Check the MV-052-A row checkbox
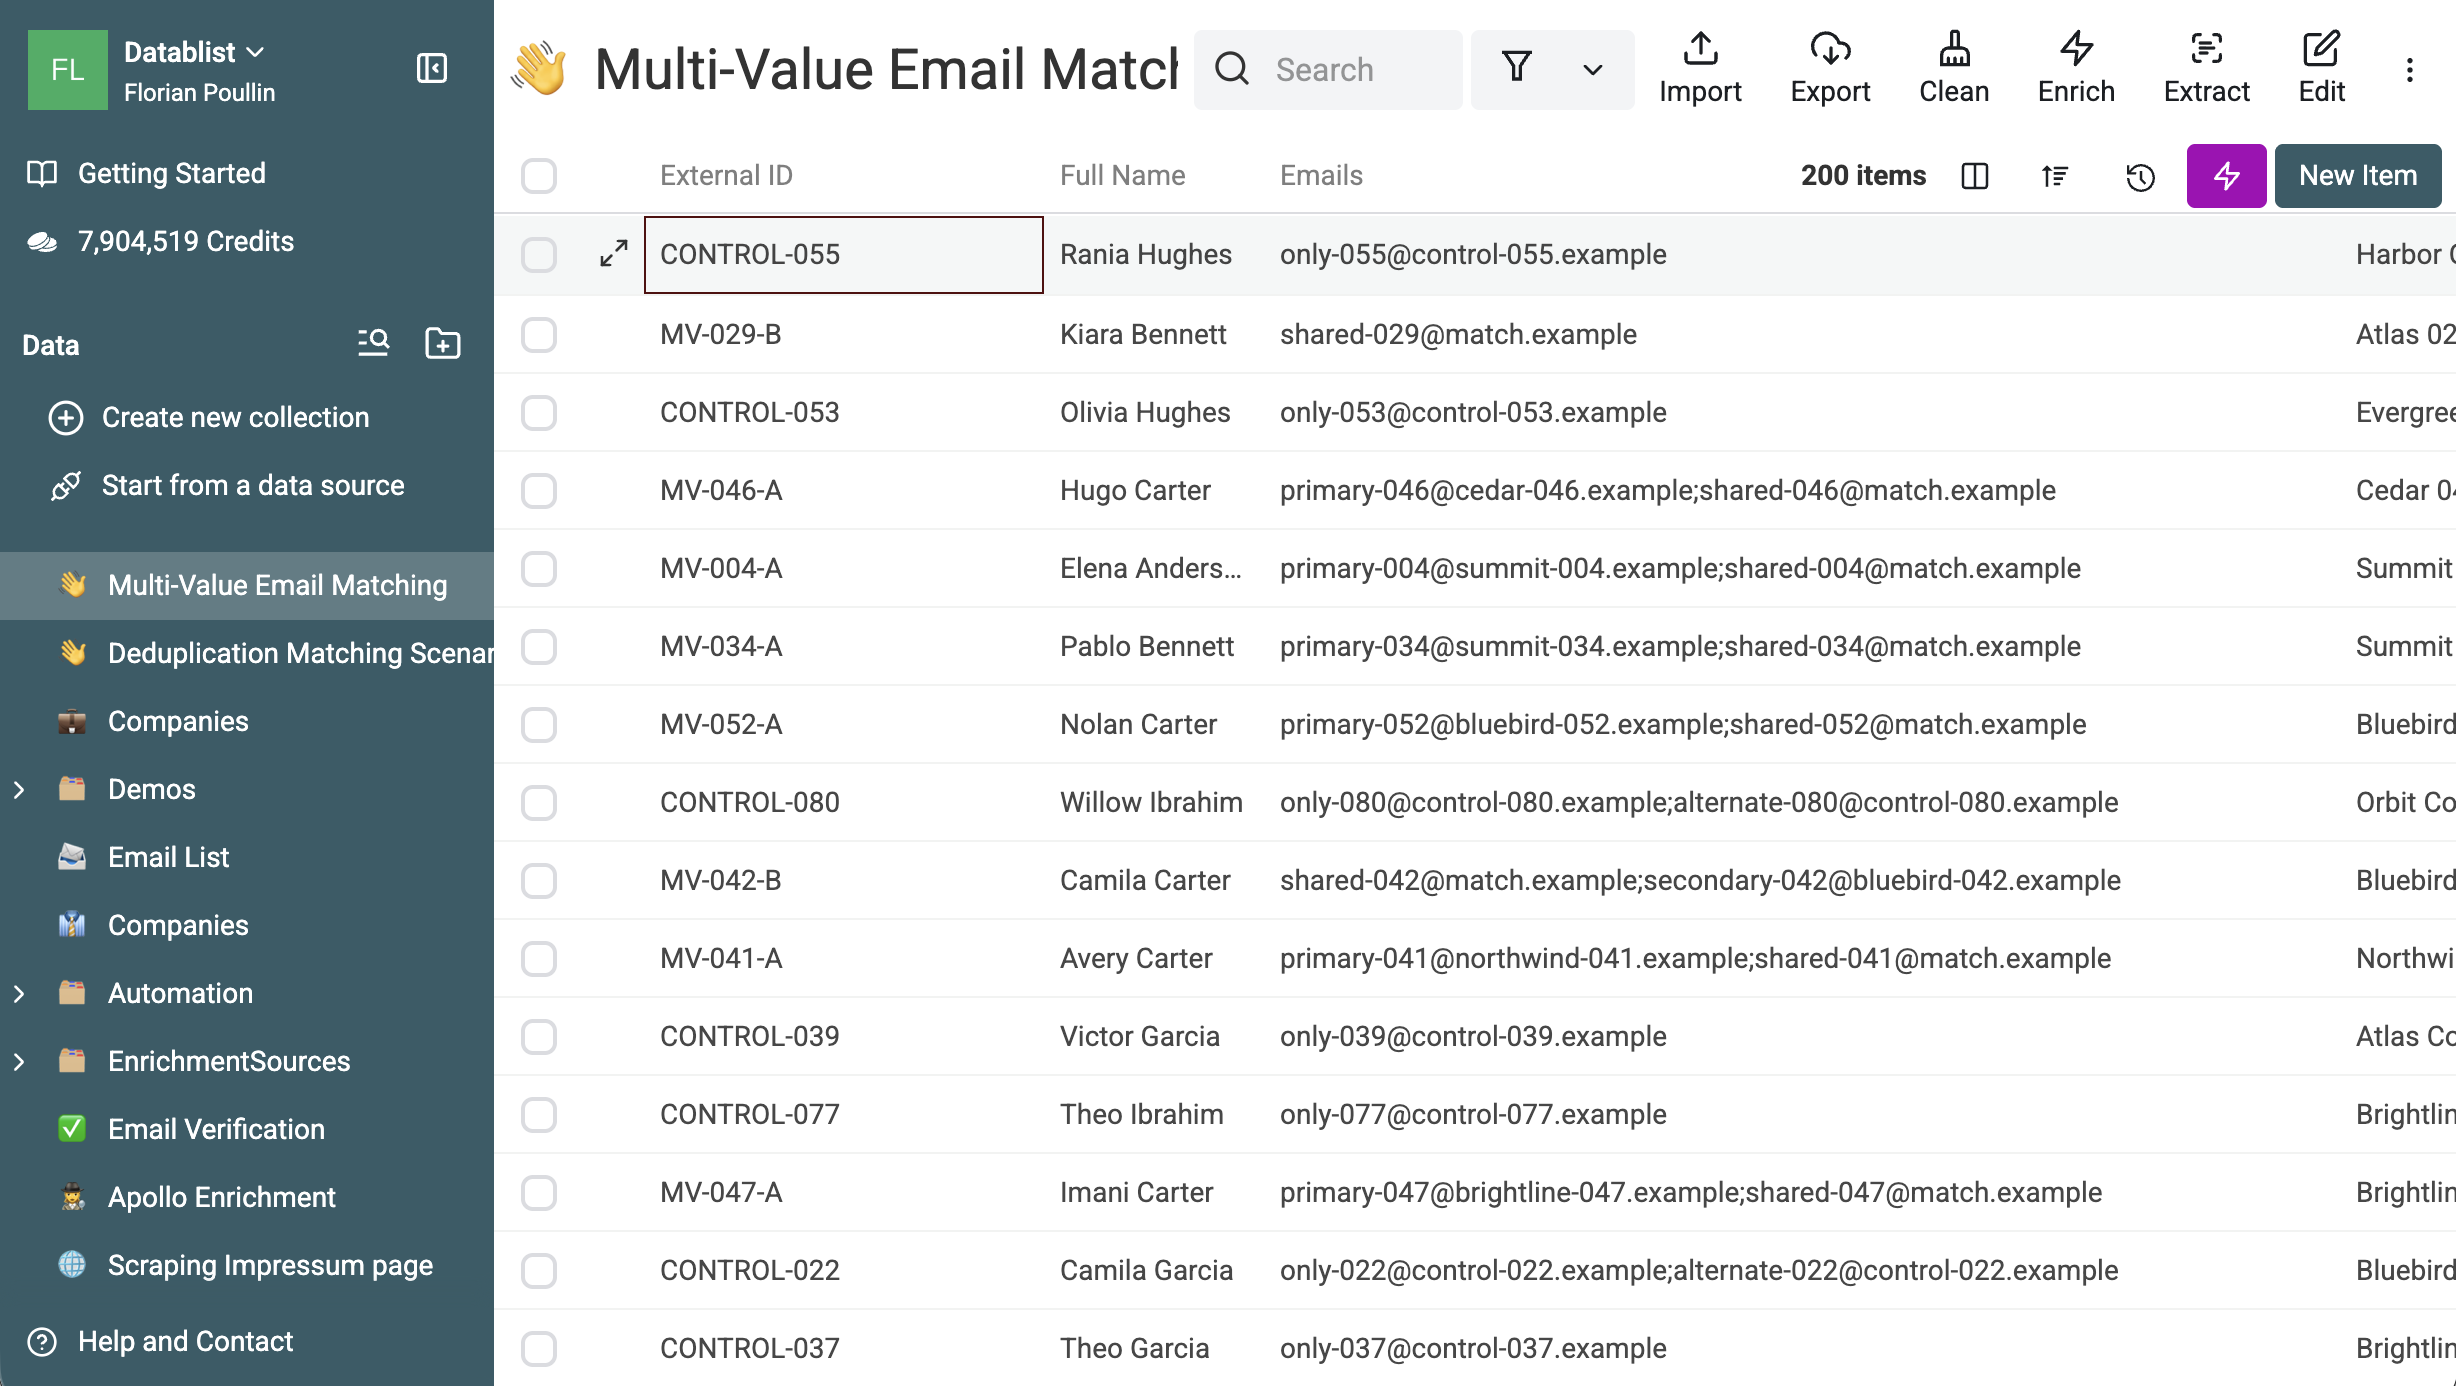Viewport: 2456px width, 1386px height. click(x=539, y=724)
